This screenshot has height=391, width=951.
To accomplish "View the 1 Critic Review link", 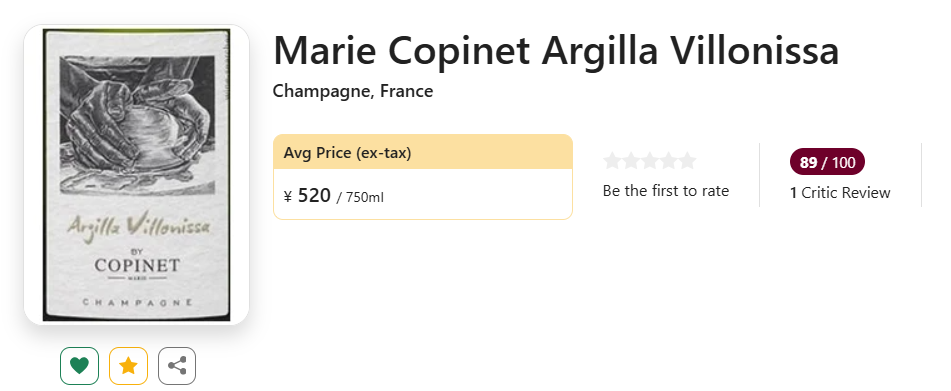I will tap(840, 193).
